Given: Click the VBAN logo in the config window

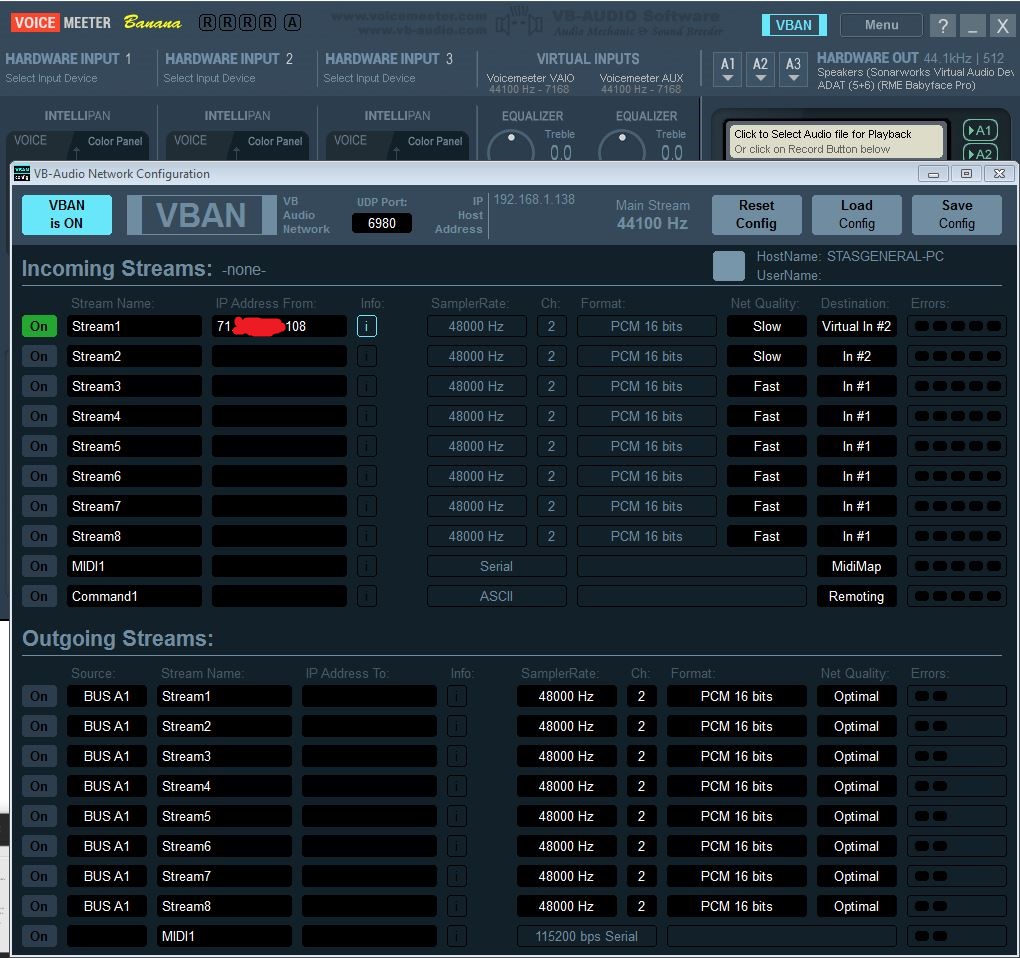Looking at the screenshot, I should [202, 215].
